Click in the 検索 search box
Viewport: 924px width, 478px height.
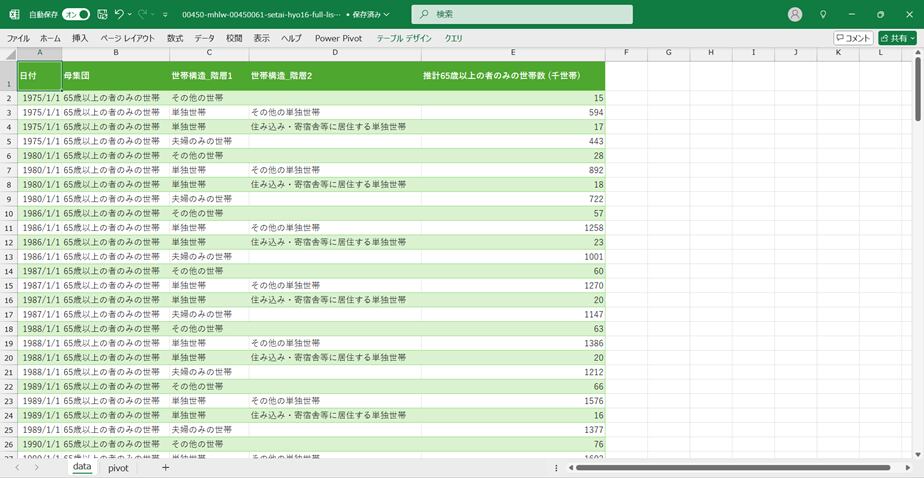click(x=522, y=15)
